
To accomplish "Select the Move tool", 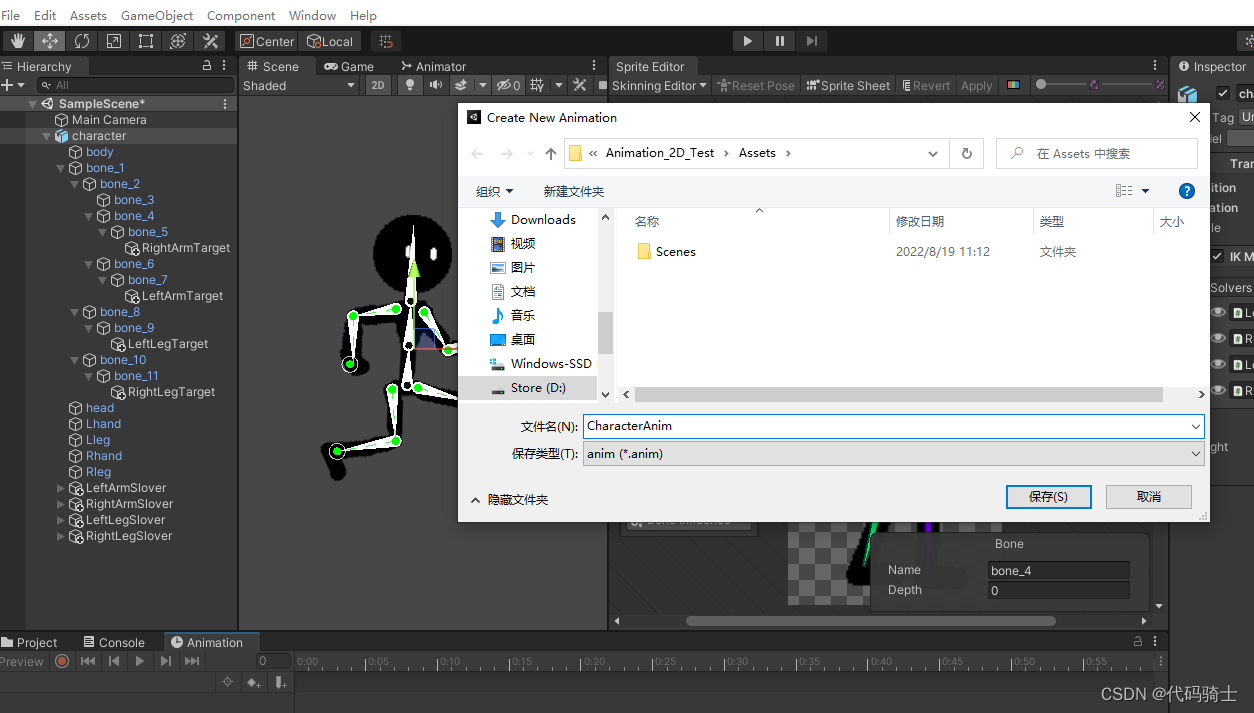I will click(50, 41).
